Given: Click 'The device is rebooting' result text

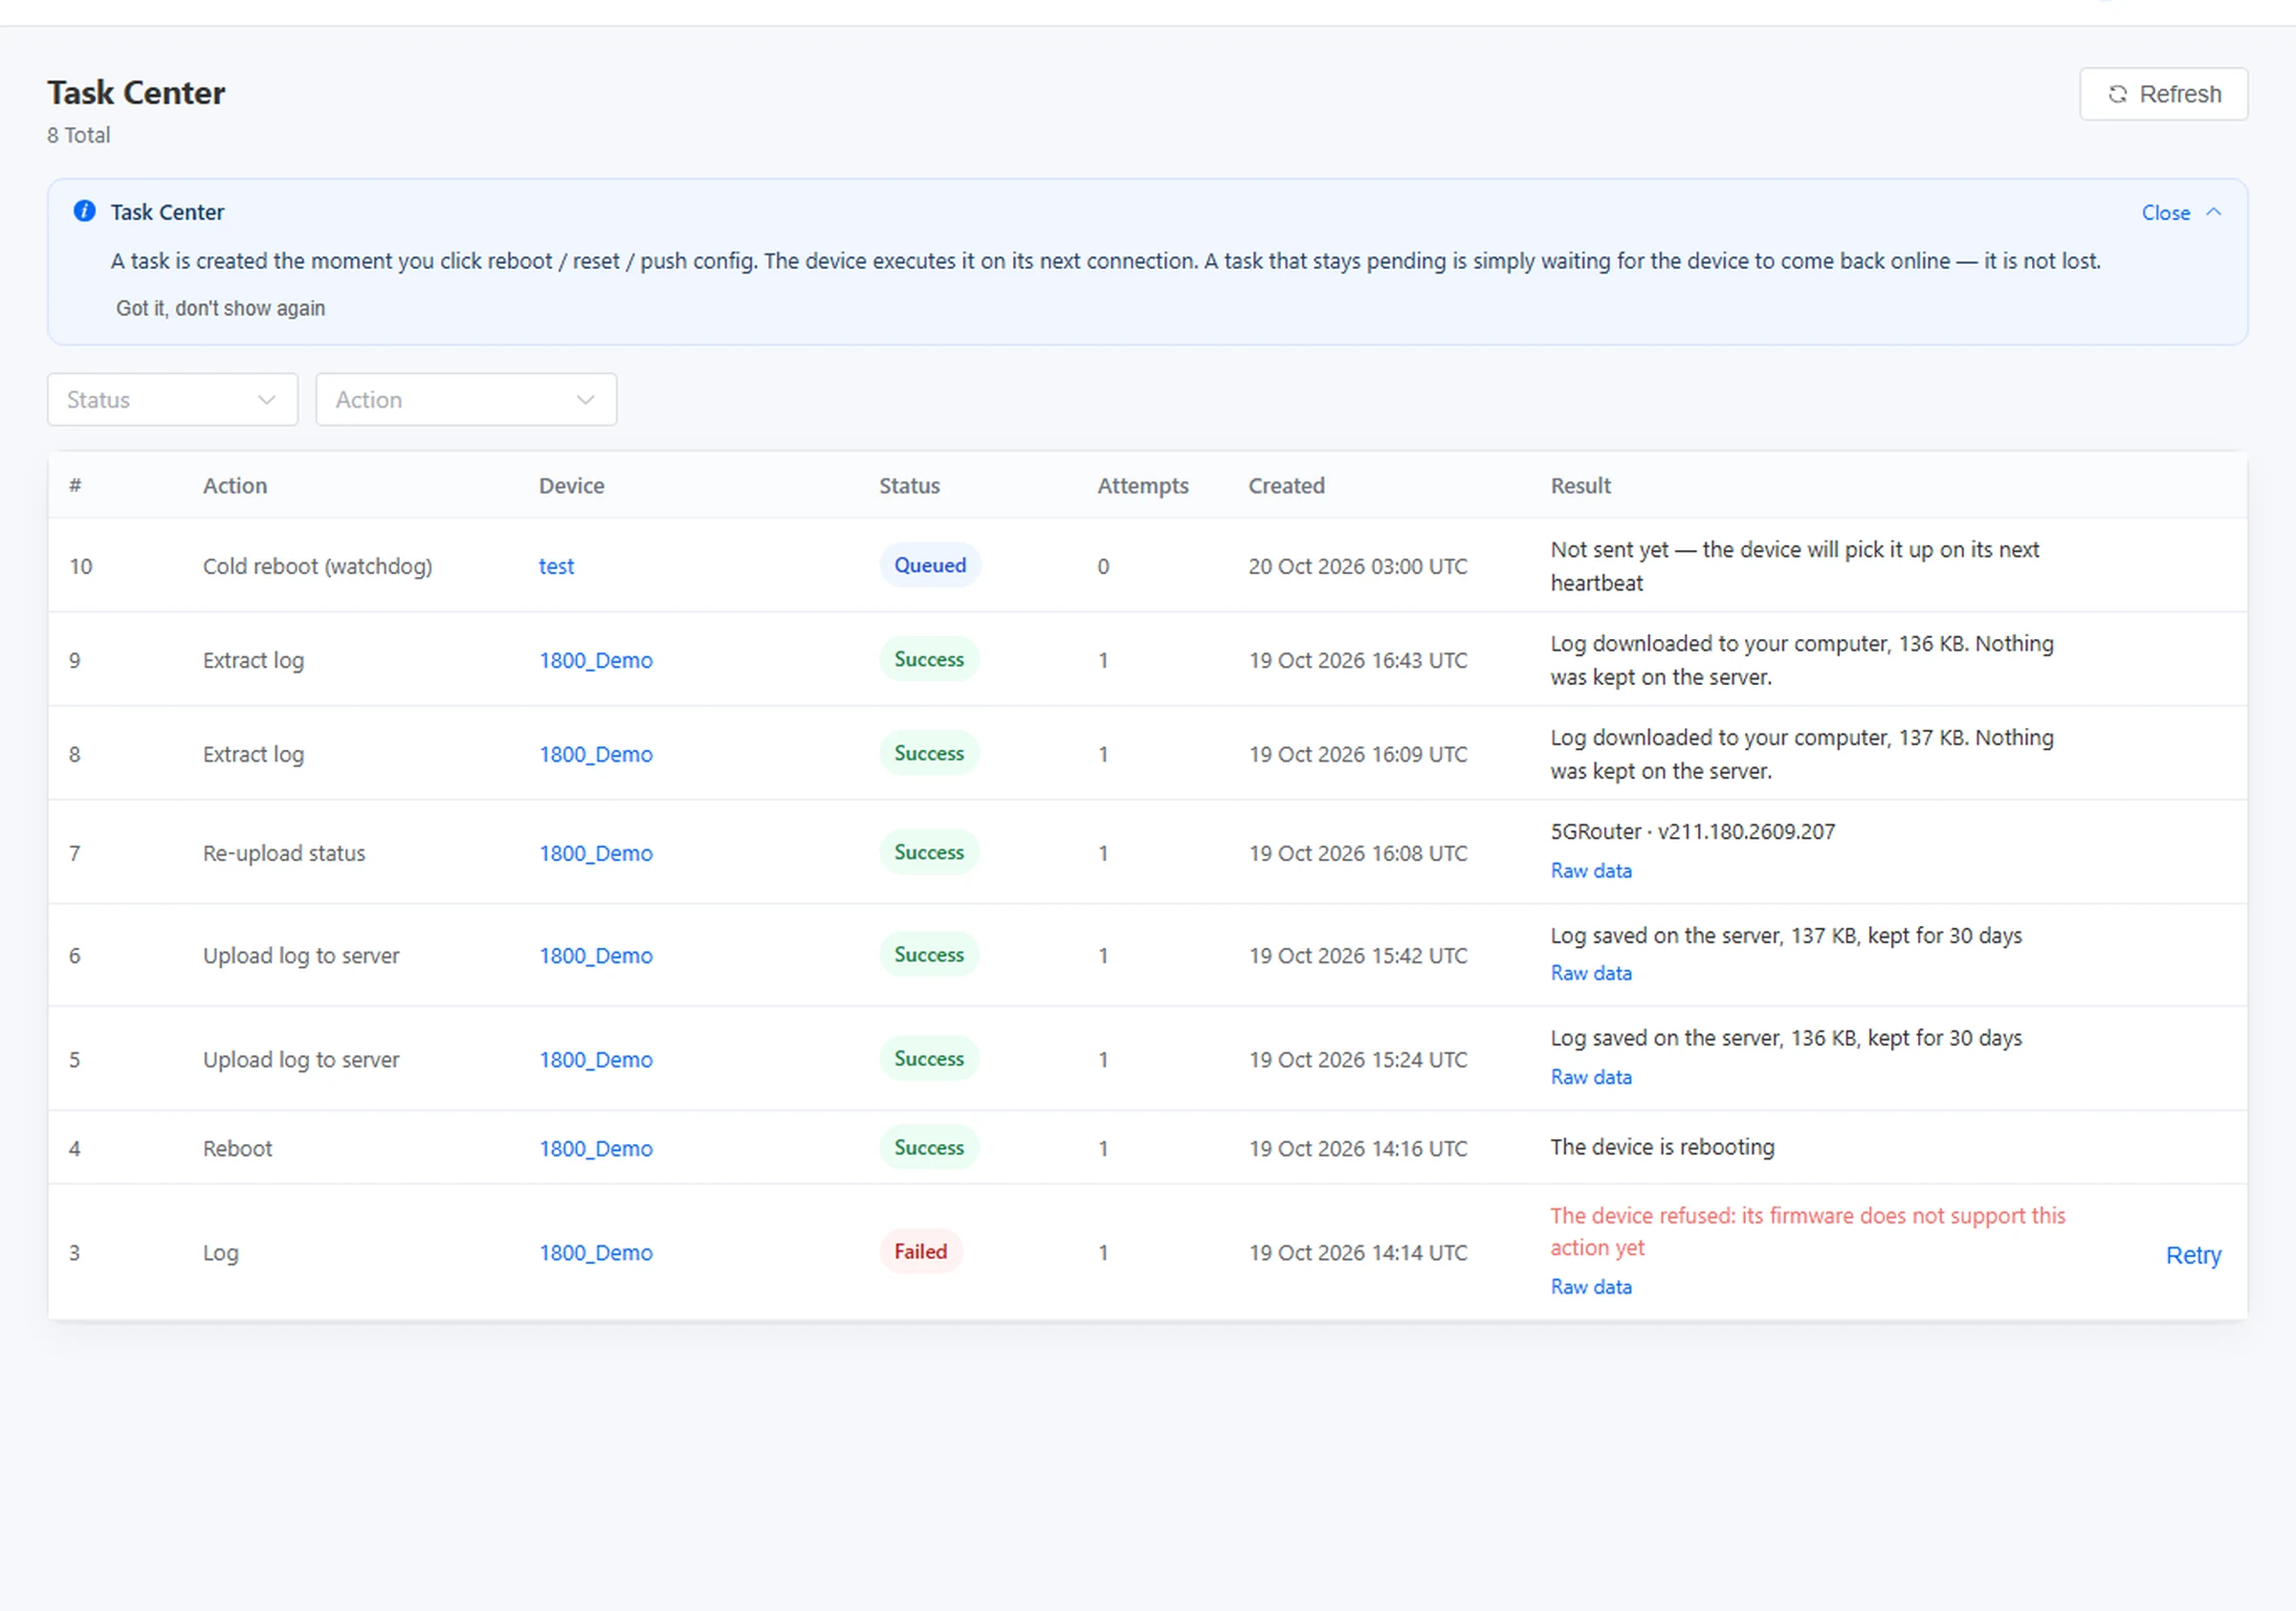Looking at the screenshot, I should tap(1662, 1147).
